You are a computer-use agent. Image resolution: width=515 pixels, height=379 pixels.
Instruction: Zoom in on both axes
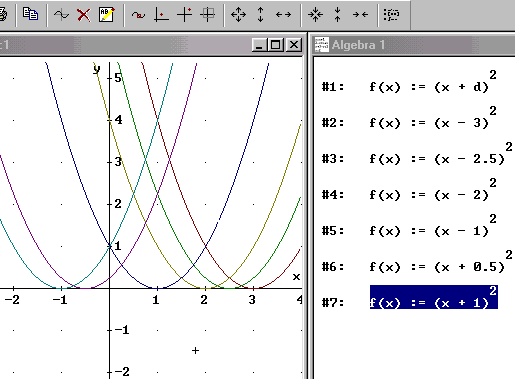click(x=315, y=15)
